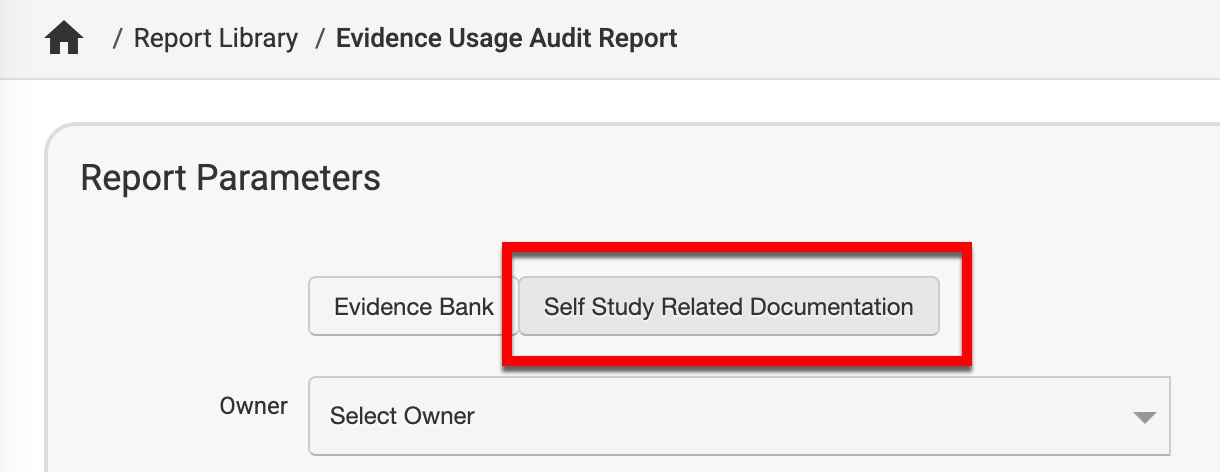Switch to Self Study Related Documentation
The height and width of the screenshot is (472, 1220).
coord(728,306)
